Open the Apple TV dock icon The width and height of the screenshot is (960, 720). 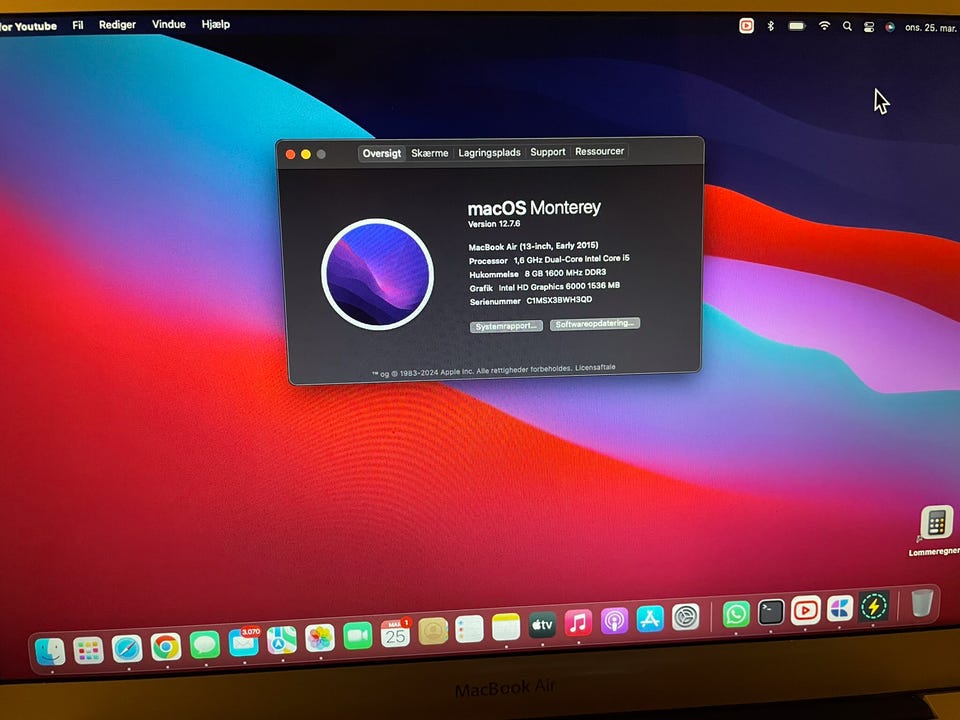click(542, 625)
